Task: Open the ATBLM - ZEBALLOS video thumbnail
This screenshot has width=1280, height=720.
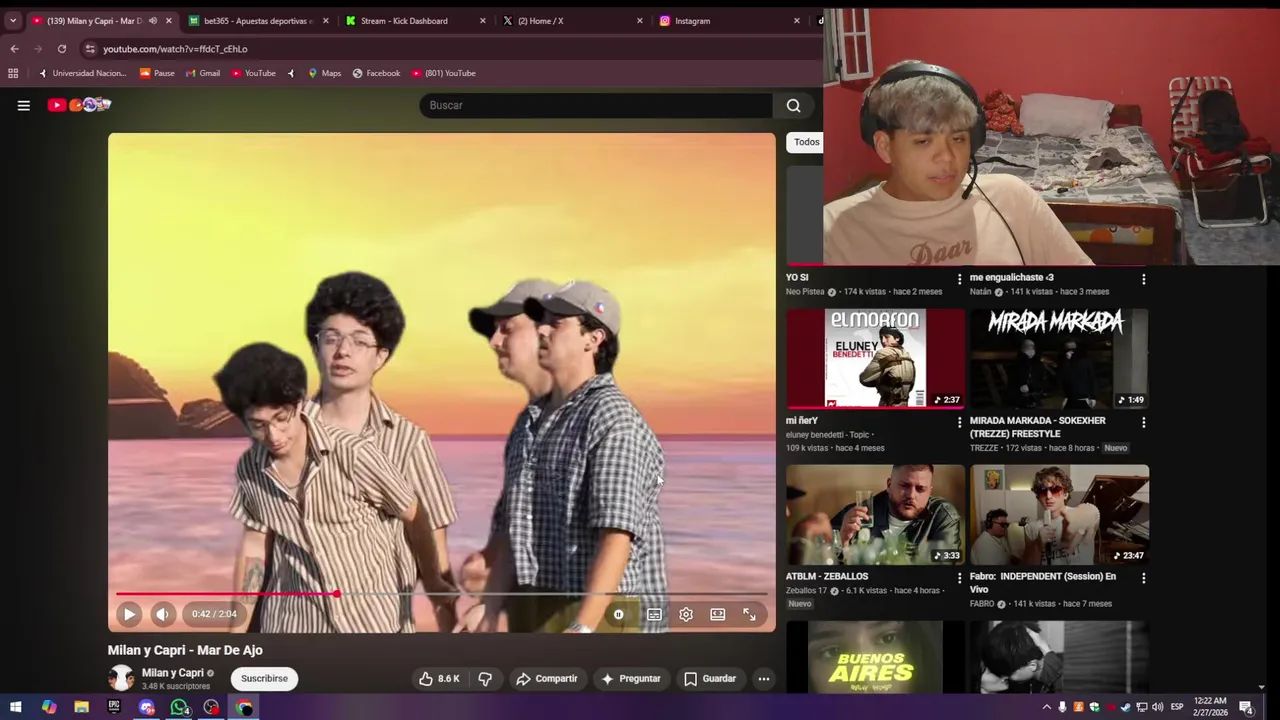Action: click(875, 514)
